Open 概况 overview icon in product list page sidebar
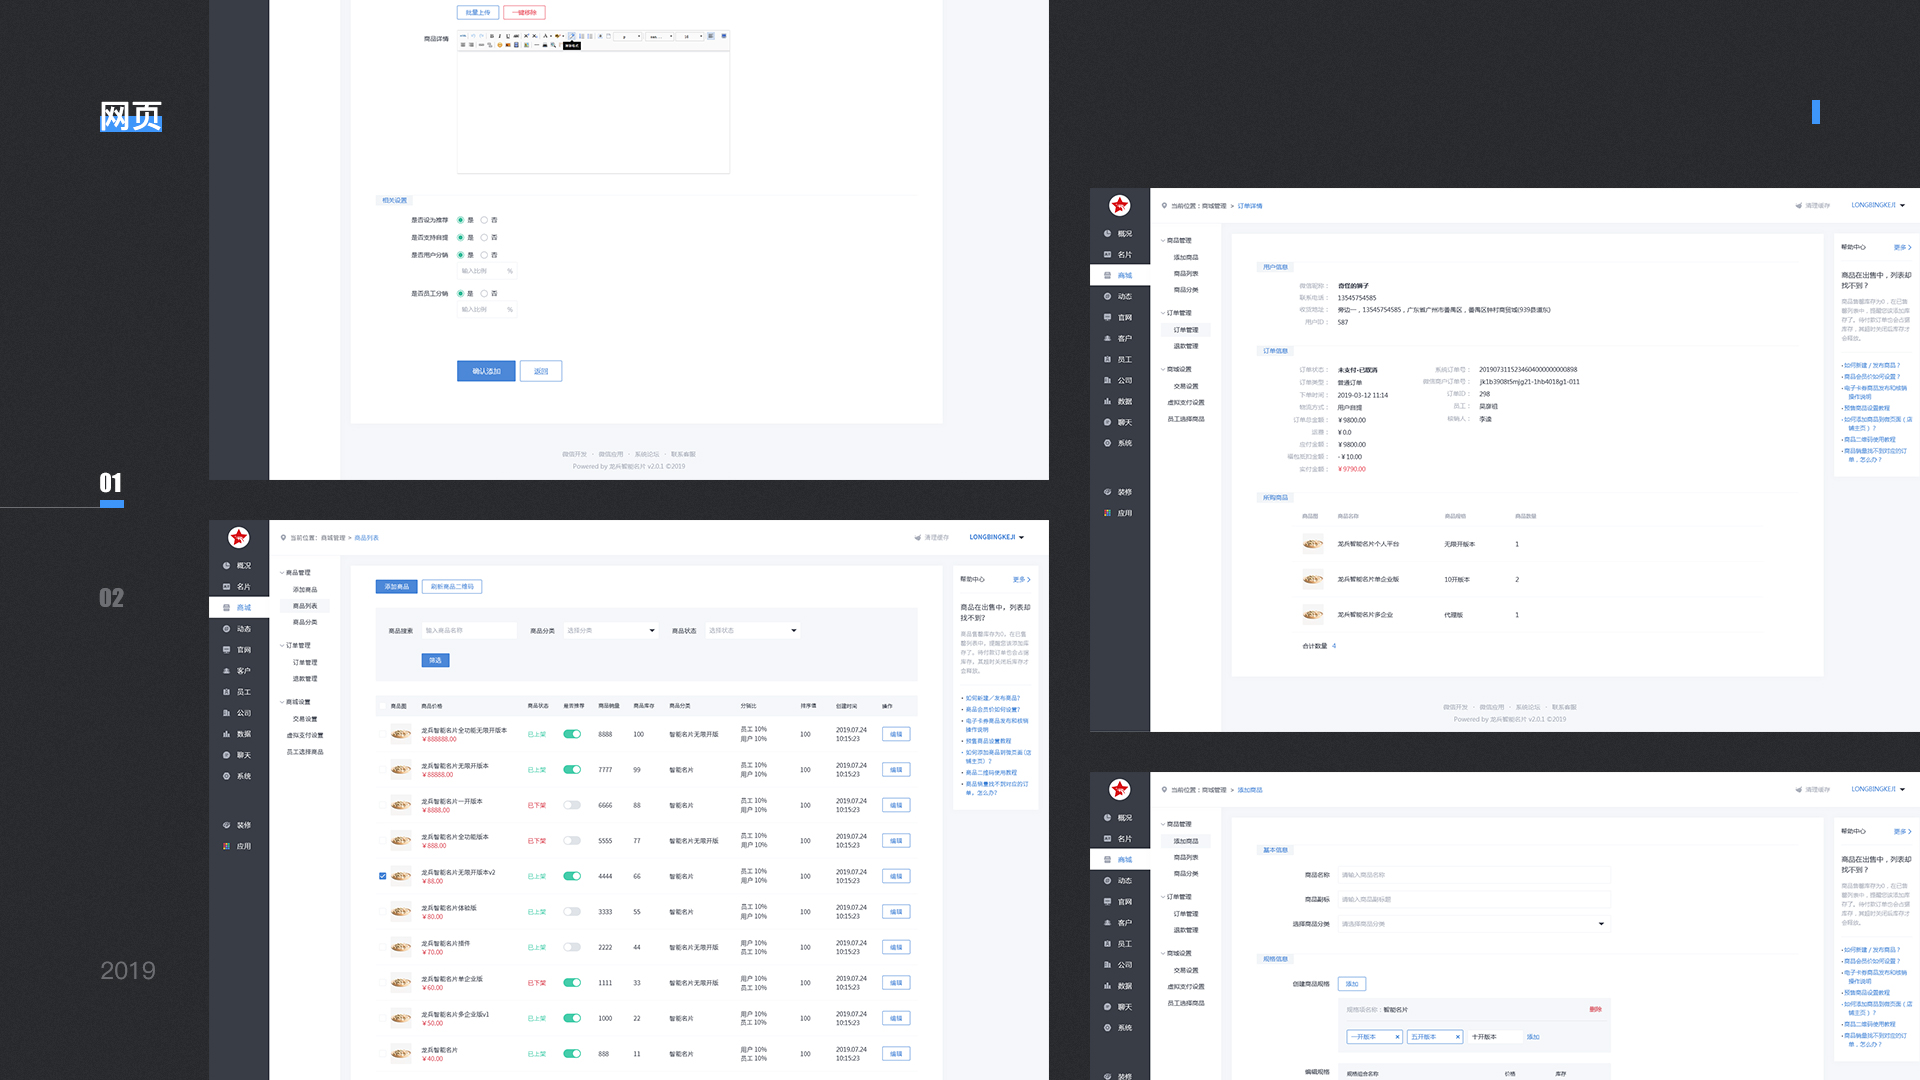 [x=227, y=566]
